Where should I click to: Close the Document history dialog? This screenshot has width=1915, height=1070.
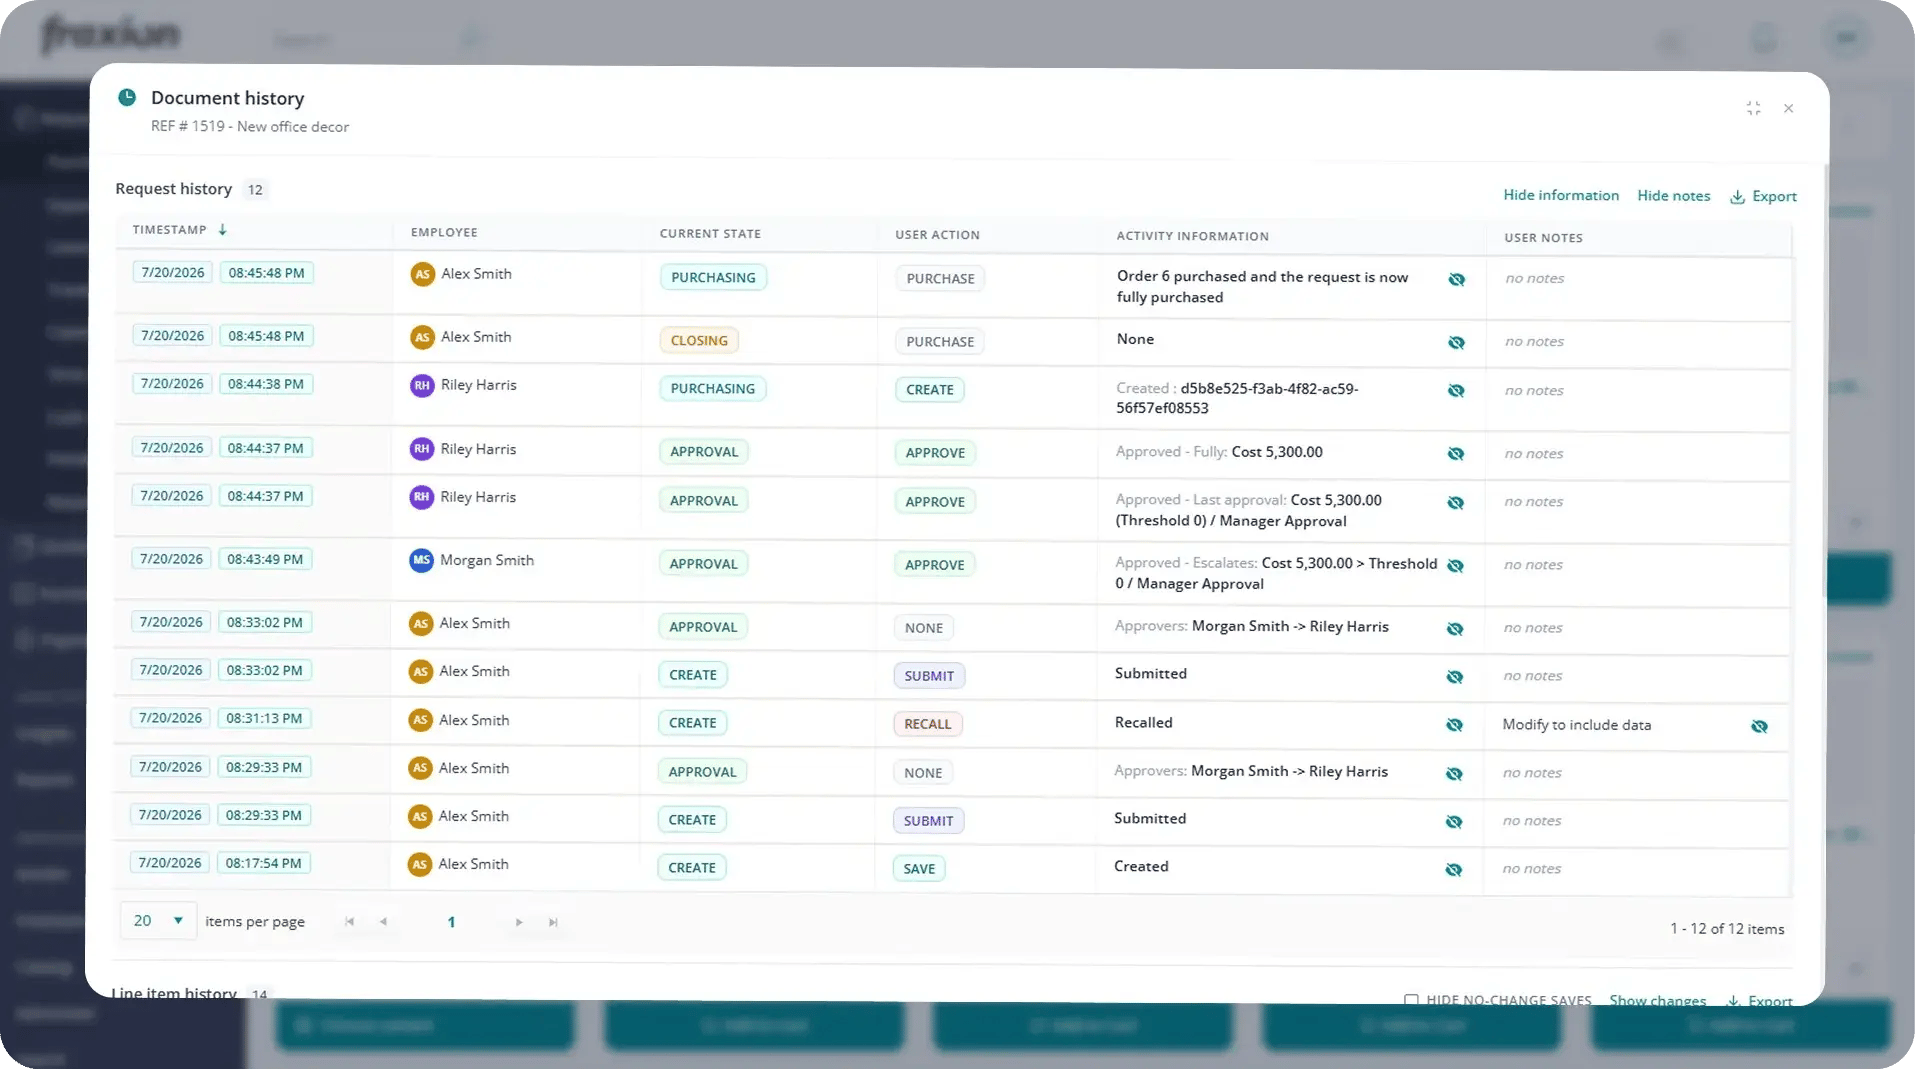1788,108
